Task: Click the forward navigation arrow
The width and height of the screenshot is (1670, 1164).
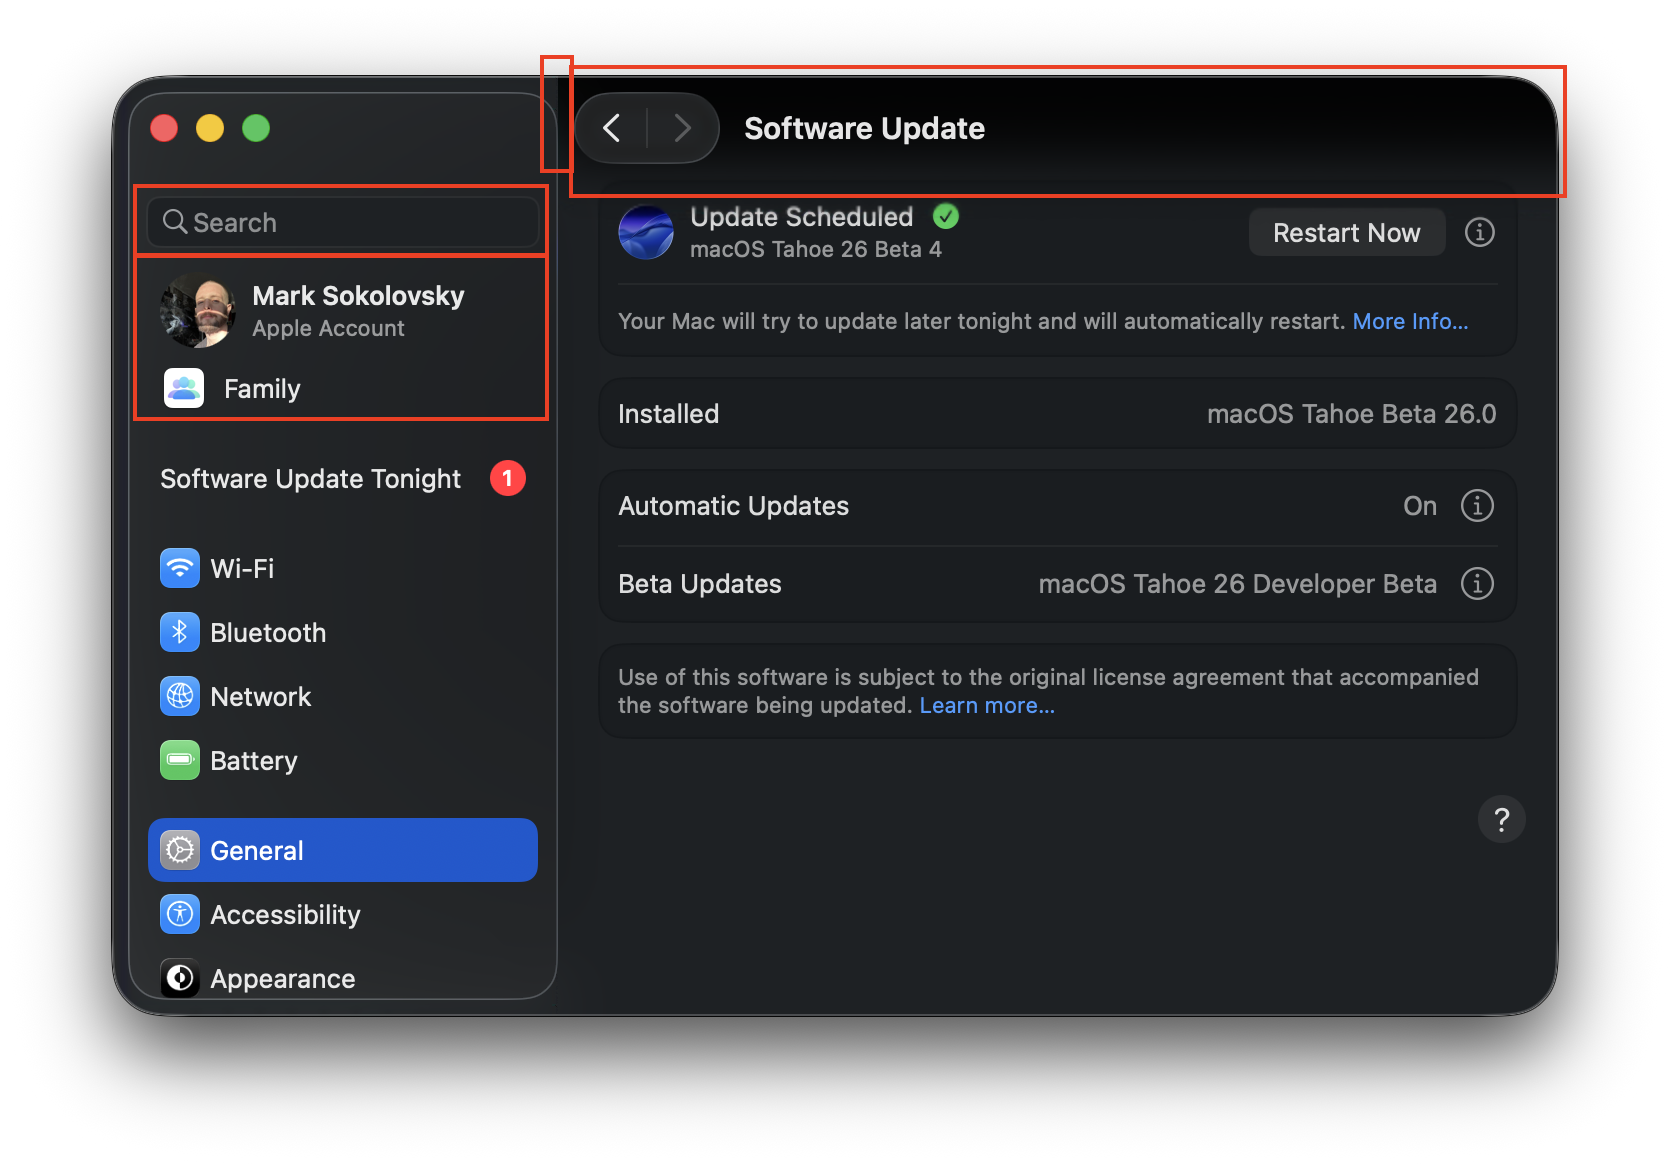Action: pyautogui.click(x=682, y=128)
